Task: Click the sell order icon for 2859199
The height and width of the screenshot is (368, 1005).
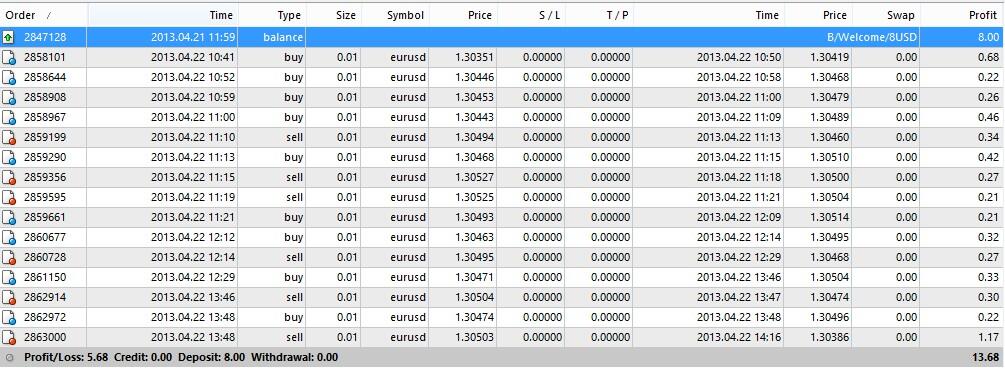Action: tap(8, 137)
